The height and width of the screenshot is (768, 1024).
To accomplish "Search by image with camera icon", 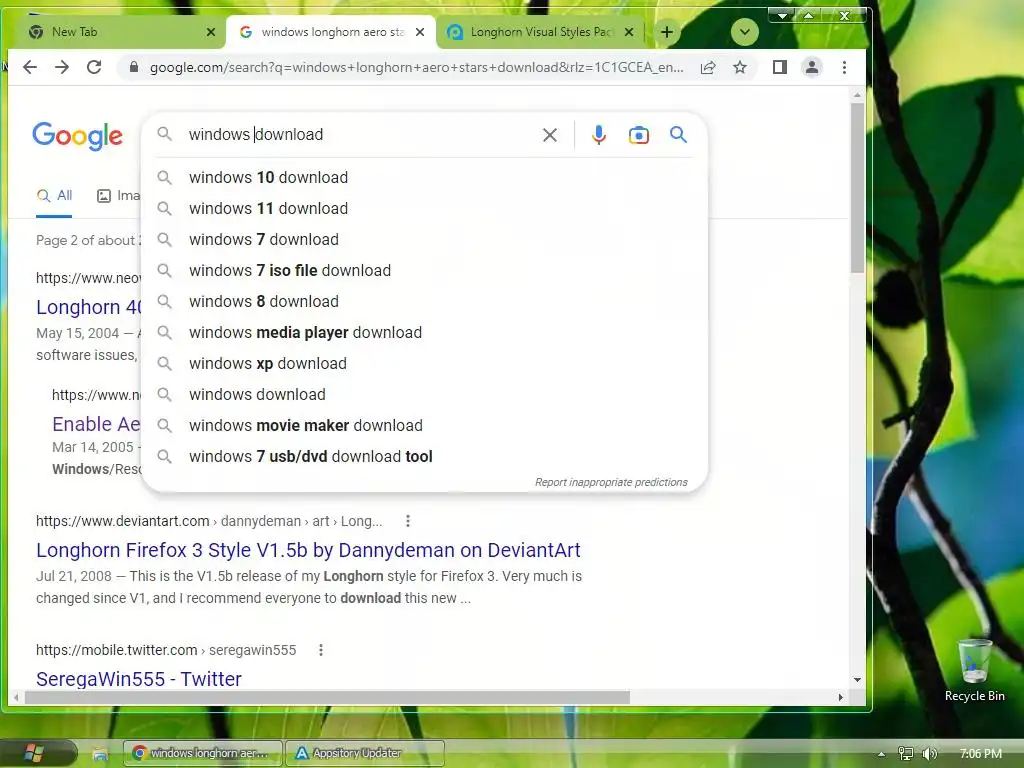I will click(x=639, y=135).
